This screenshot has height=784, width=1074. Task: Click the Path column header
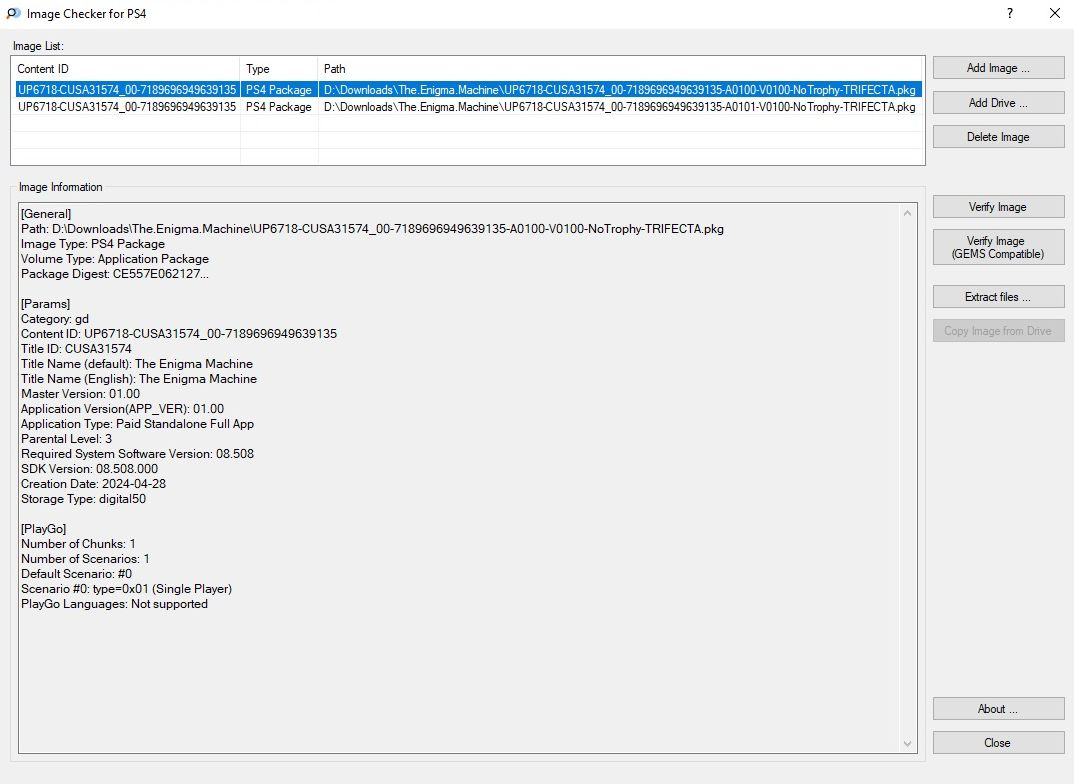621,68
